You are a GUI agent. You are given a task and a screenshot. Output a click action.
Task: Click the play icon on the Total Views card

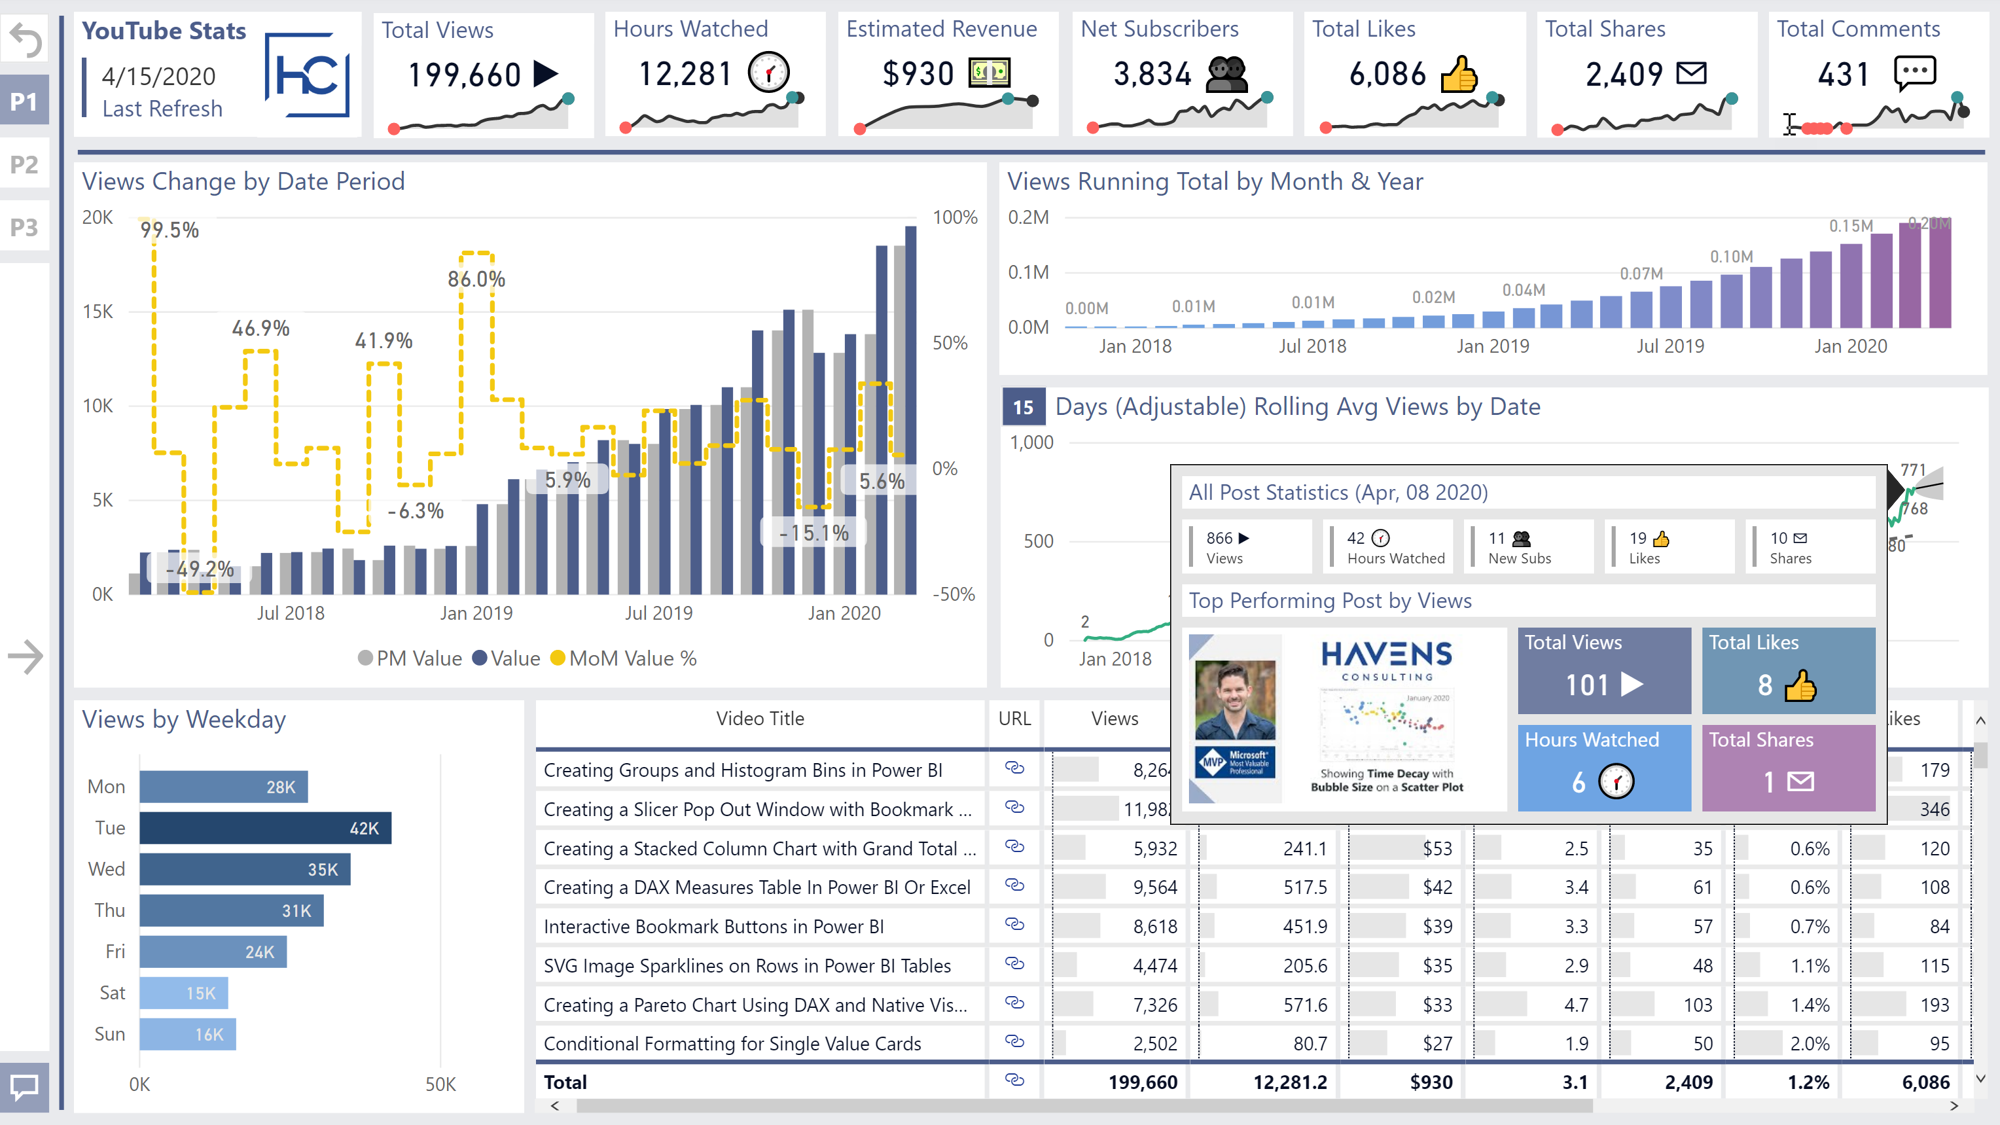click(x=546, y=74)
